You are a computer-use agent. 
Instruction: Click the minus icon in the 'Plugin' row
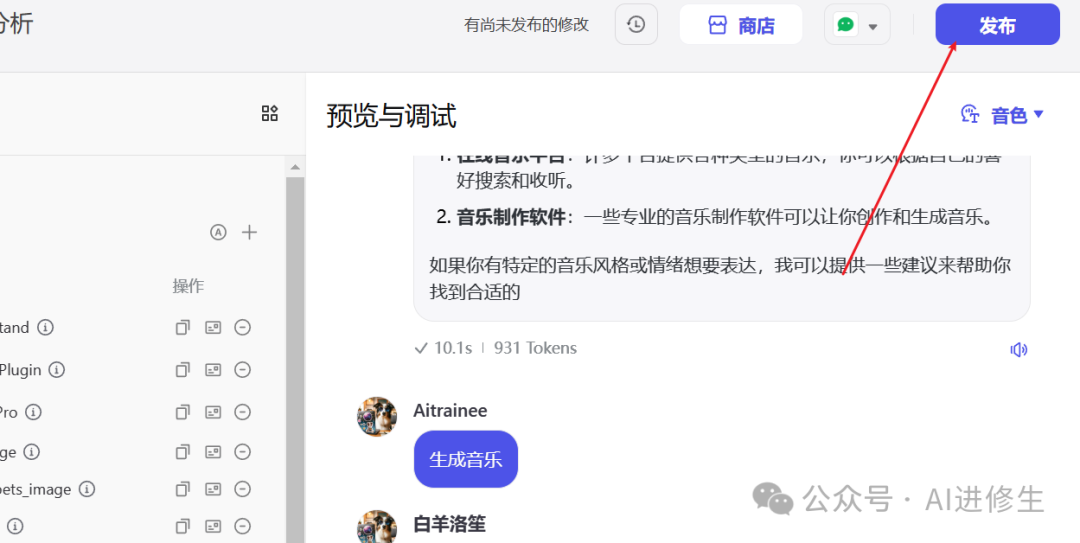point(242,371)
